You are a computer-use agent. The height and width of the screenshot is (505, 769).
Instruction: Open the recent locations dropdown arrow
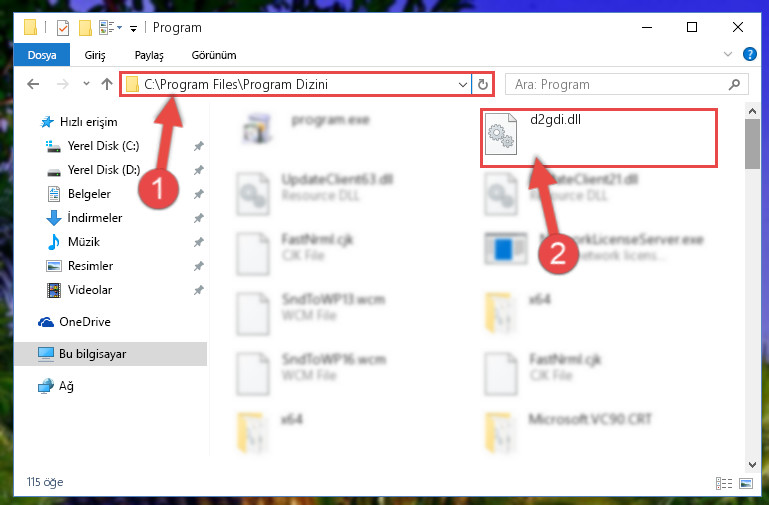tap(86, 84)
